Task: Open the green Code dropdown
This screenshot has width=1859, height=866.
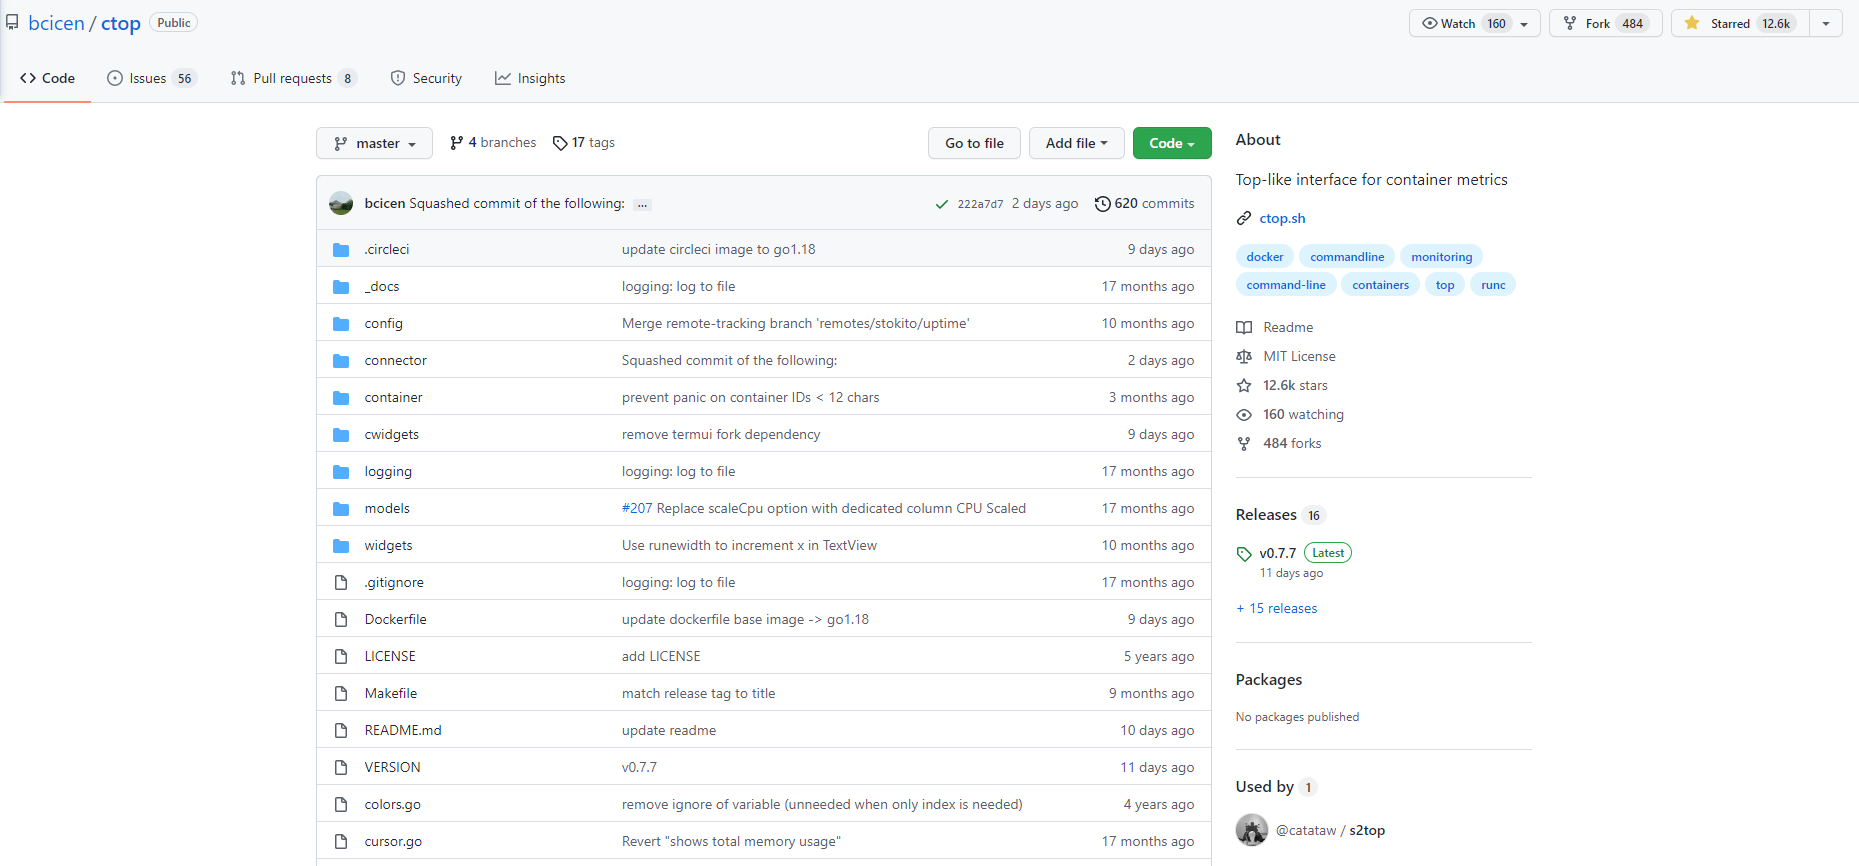Action: click(x=1172, y=143)
